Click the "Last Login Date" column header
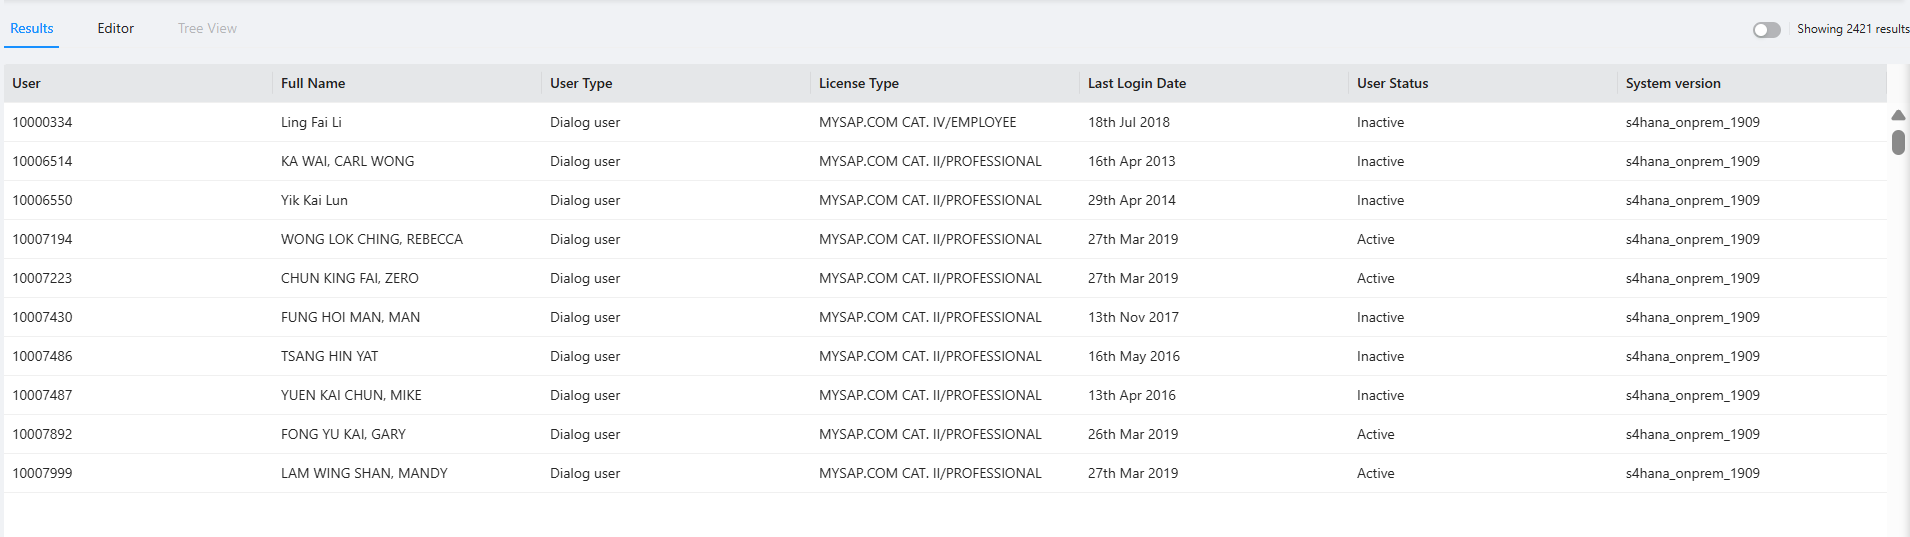 (x=1137, y=84)
